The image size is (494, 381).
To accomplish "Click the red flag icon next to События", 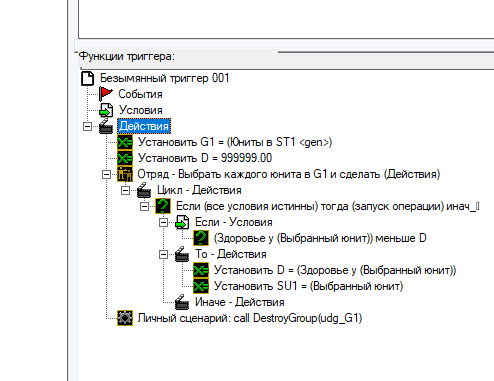I will [106, 94].
